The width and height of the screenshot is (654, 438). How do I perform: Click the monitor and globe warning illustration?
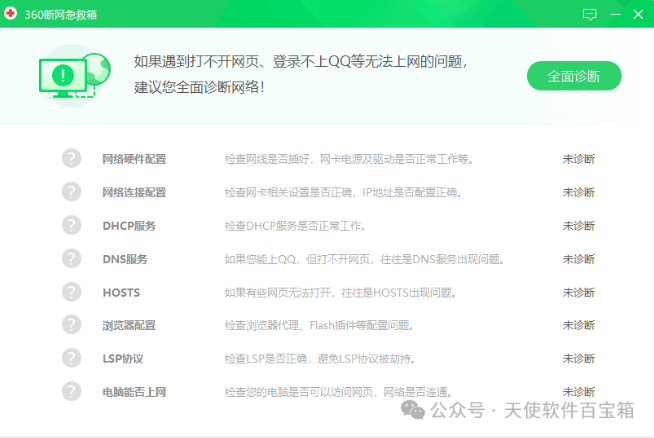coord(74,76)
